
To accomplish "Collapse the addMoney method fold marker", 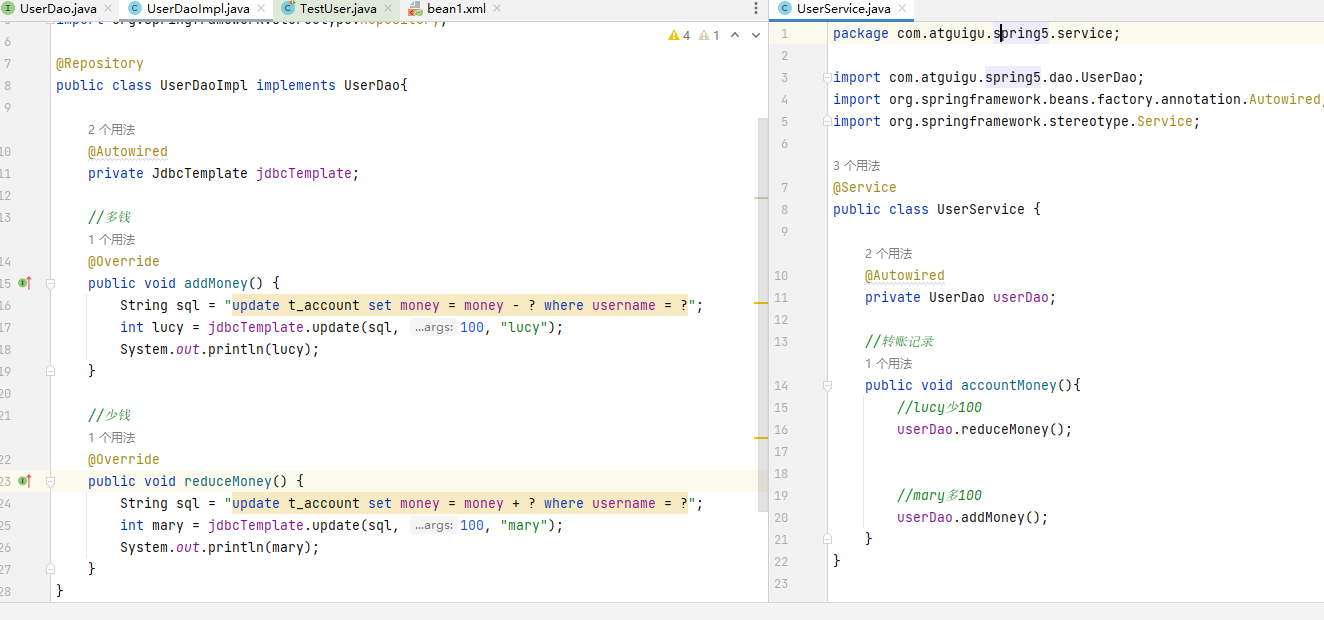I will tap(50, 283).
